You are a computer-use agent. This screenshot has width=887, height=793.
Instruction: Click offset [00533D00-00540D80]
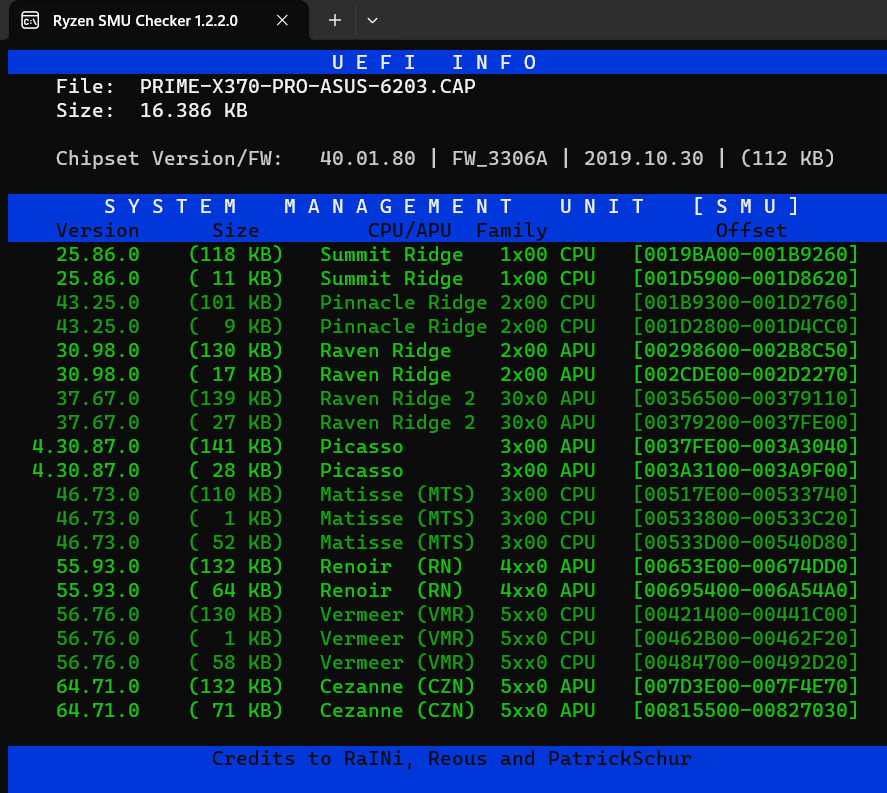click(x=746, y=542)
